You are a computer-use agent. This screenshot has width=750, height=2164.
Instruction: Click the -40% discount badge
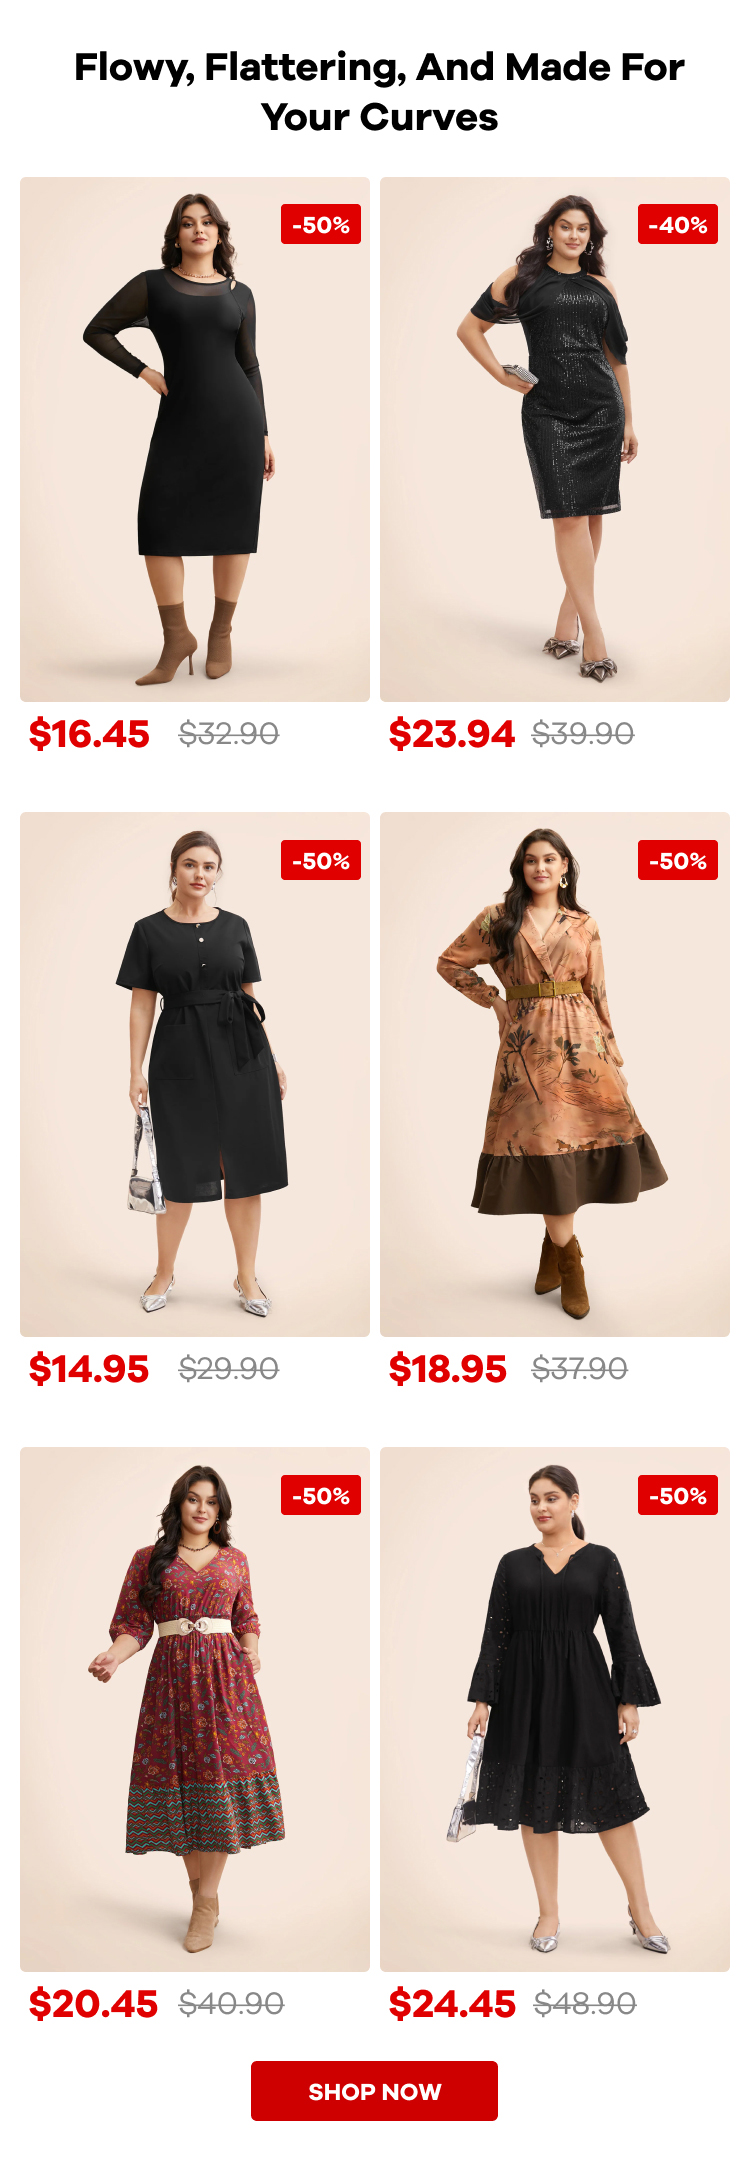678,225
